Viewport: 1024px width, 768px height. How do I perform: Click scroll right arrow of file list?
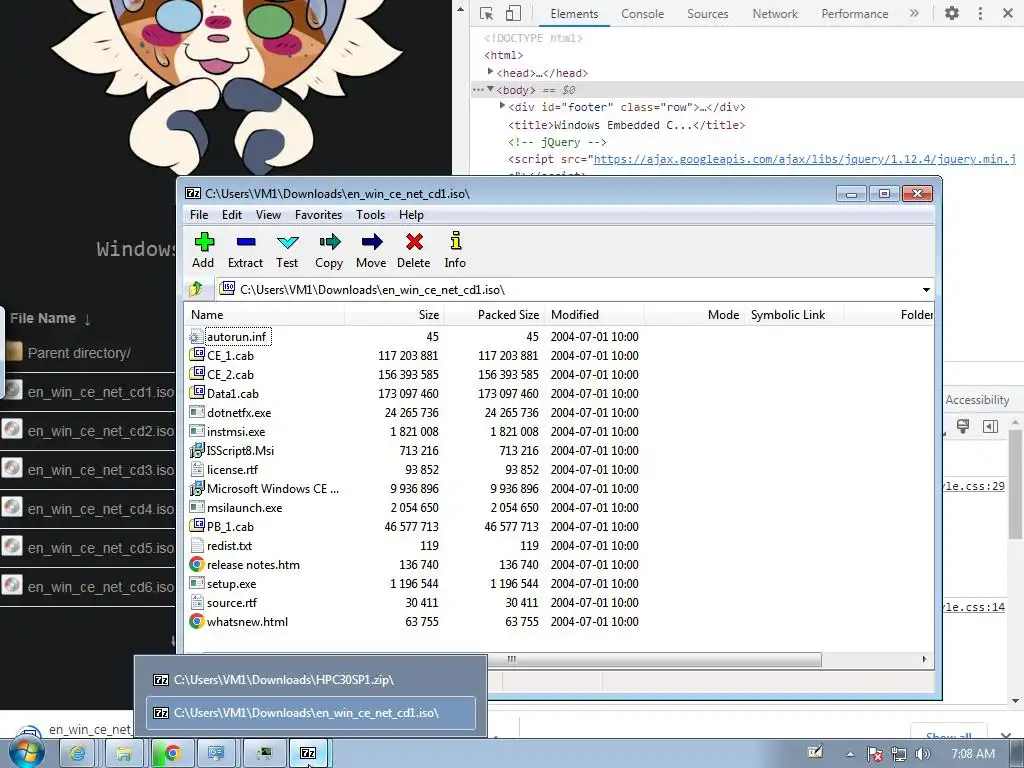tap(924, 659)
